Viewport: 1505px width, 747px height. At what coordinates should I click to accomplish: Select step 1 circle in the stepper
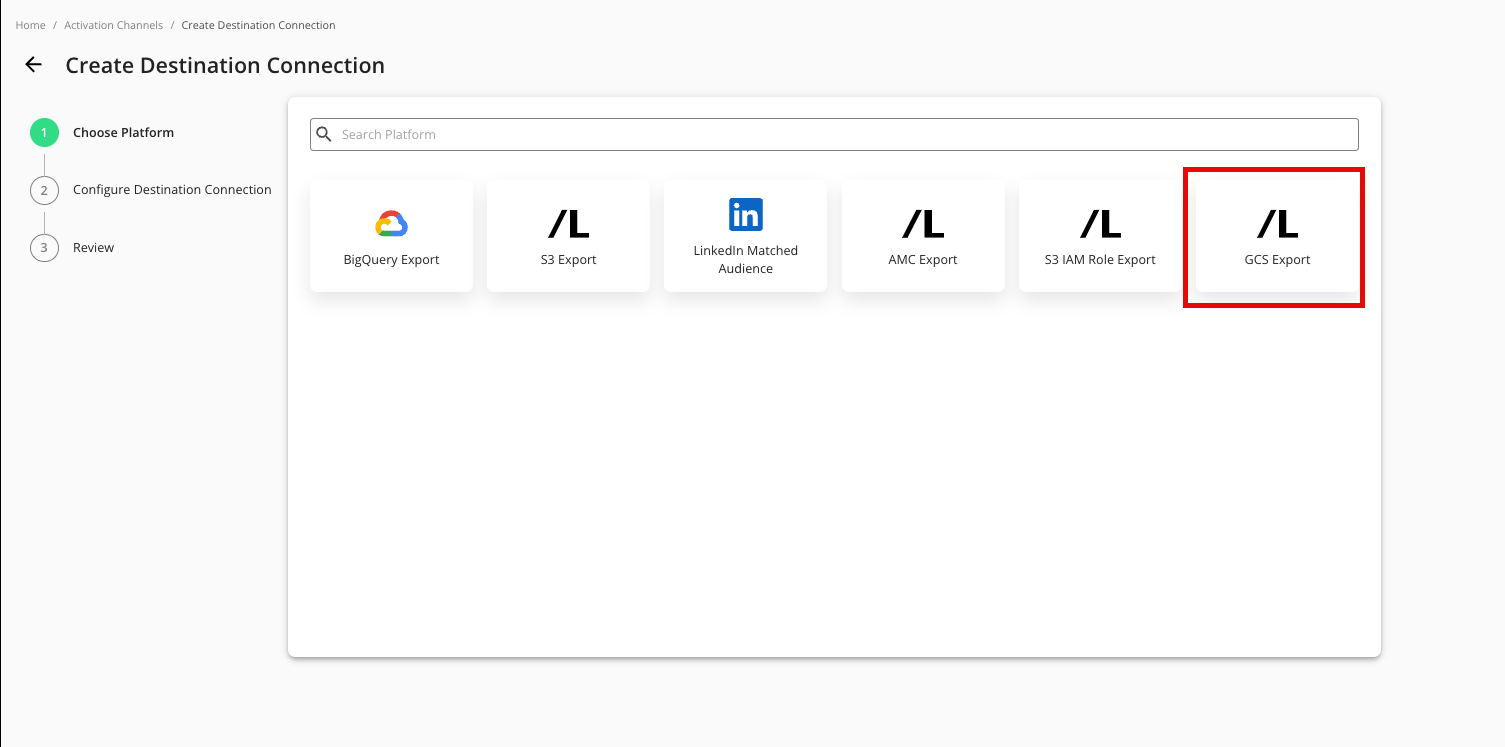(44, 133)
